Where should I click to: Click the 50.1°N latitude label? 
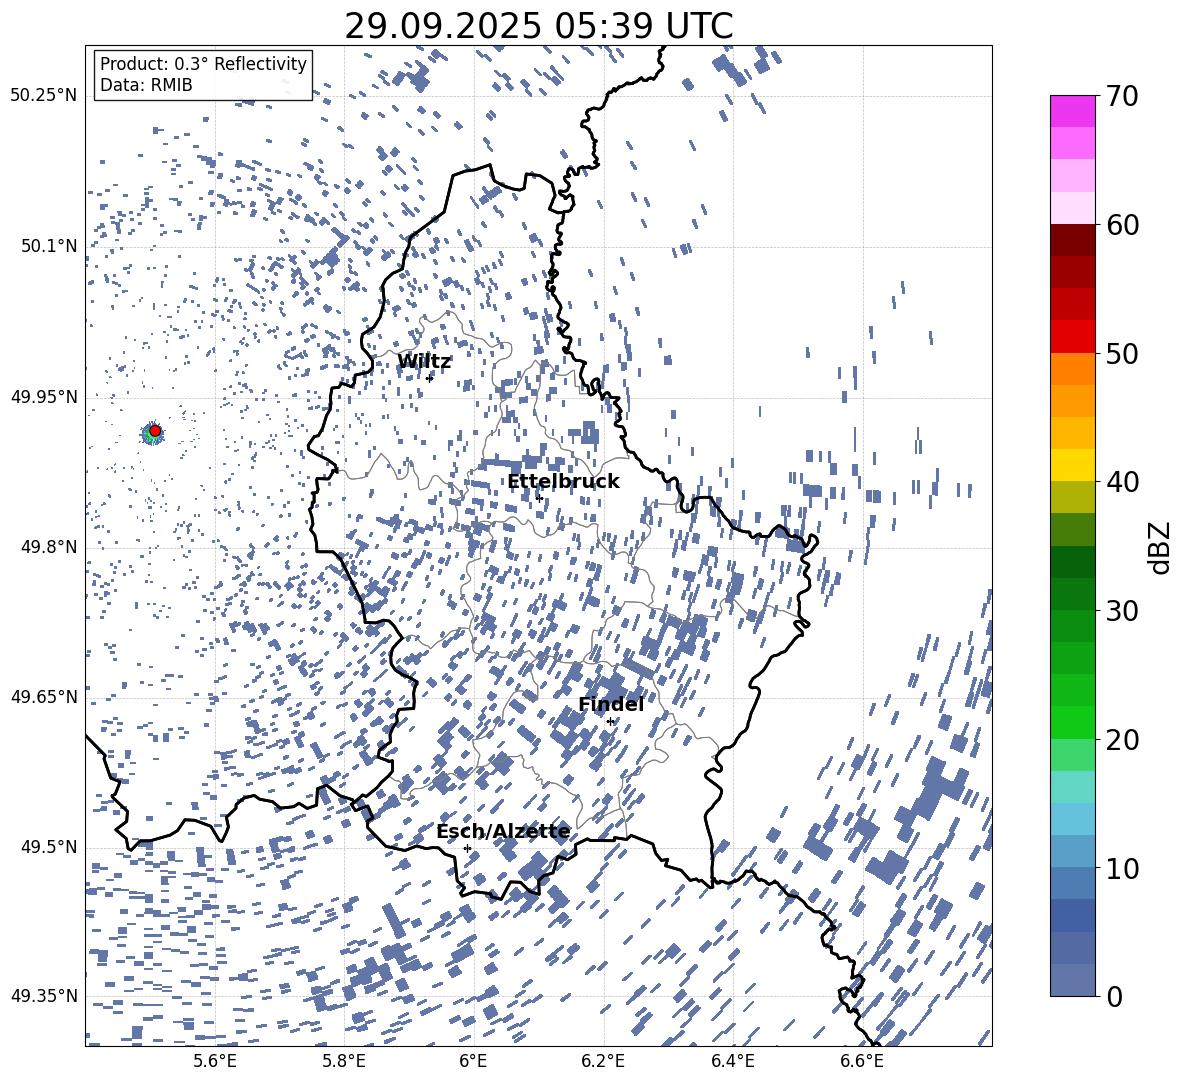click(x=50, y=246)
